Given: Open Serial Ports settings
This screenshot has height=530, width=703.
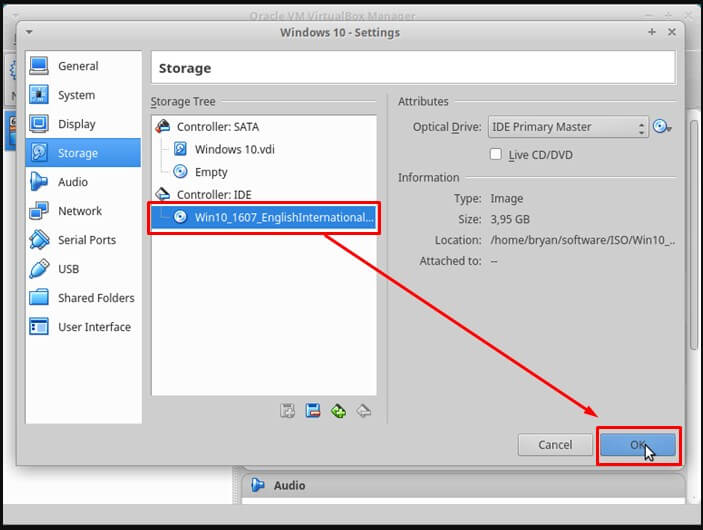Looking at the screenshot, I should (x=83, y=240).
